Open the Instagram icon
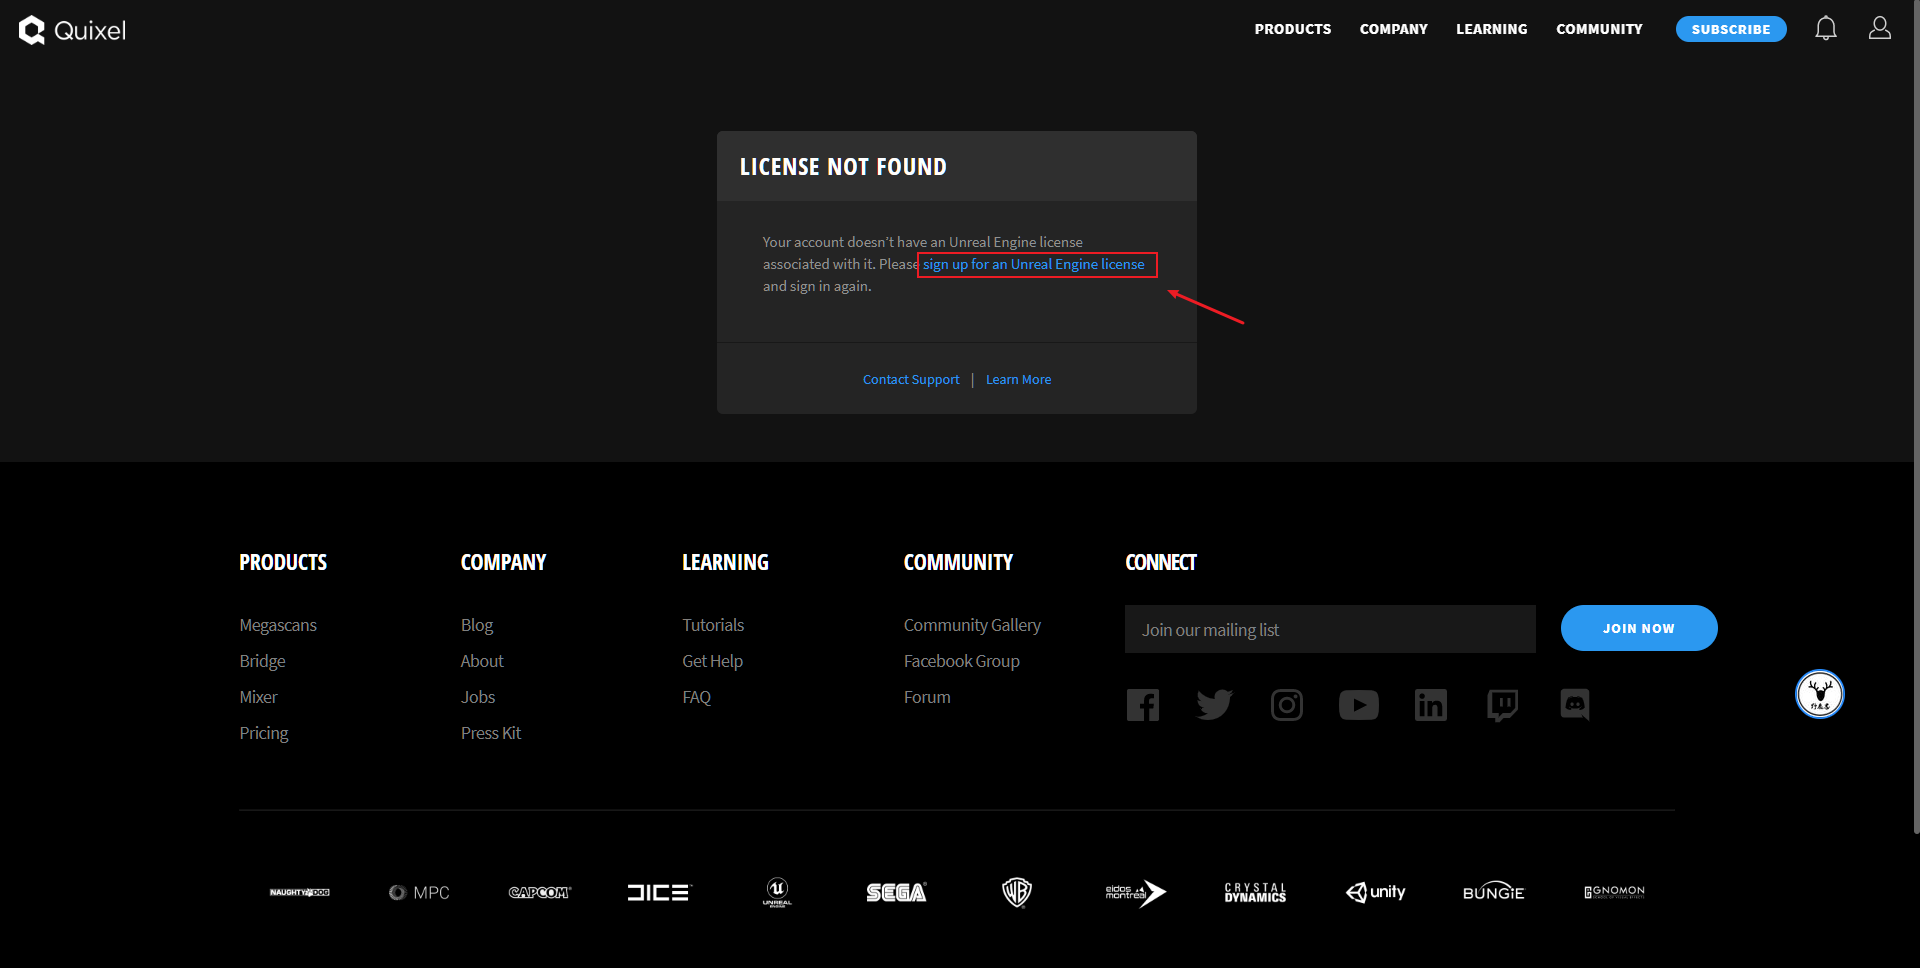Image resolution: width=1920 pixels, height=968 pixels. click(1287, 705)
